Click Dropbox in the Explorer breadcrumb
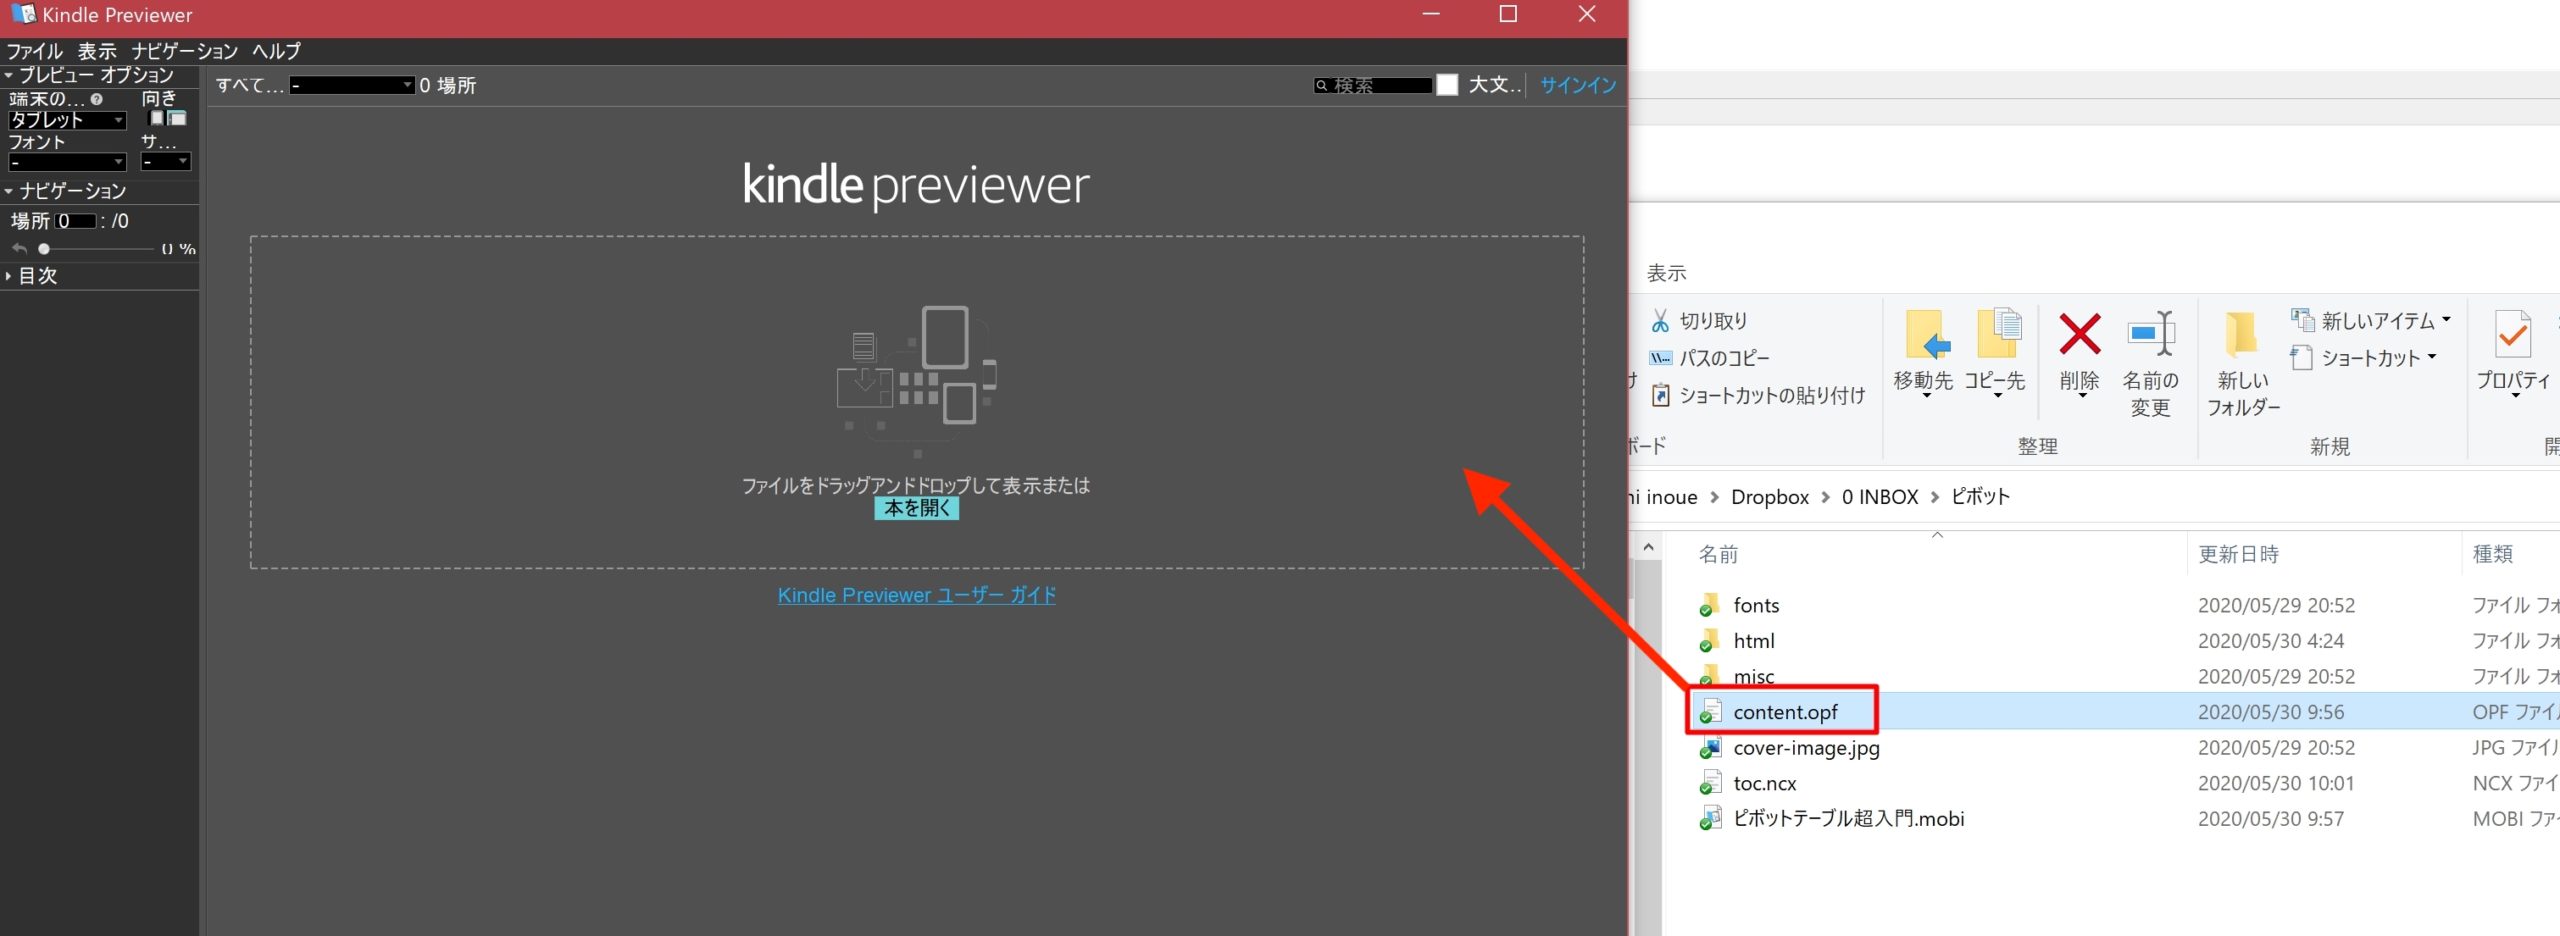Viewport: 2560px width, 936px height. click(1770, 497)
